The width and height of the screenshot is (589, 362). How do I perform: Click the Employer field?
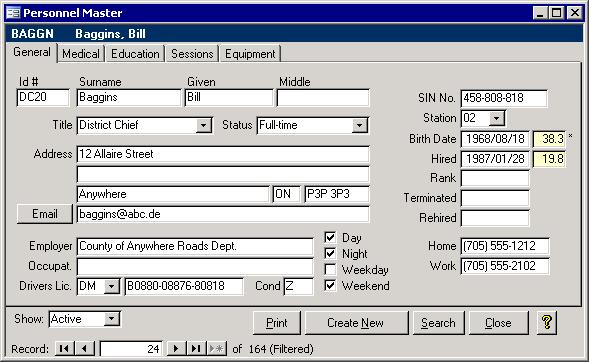(x=195, y=246)
